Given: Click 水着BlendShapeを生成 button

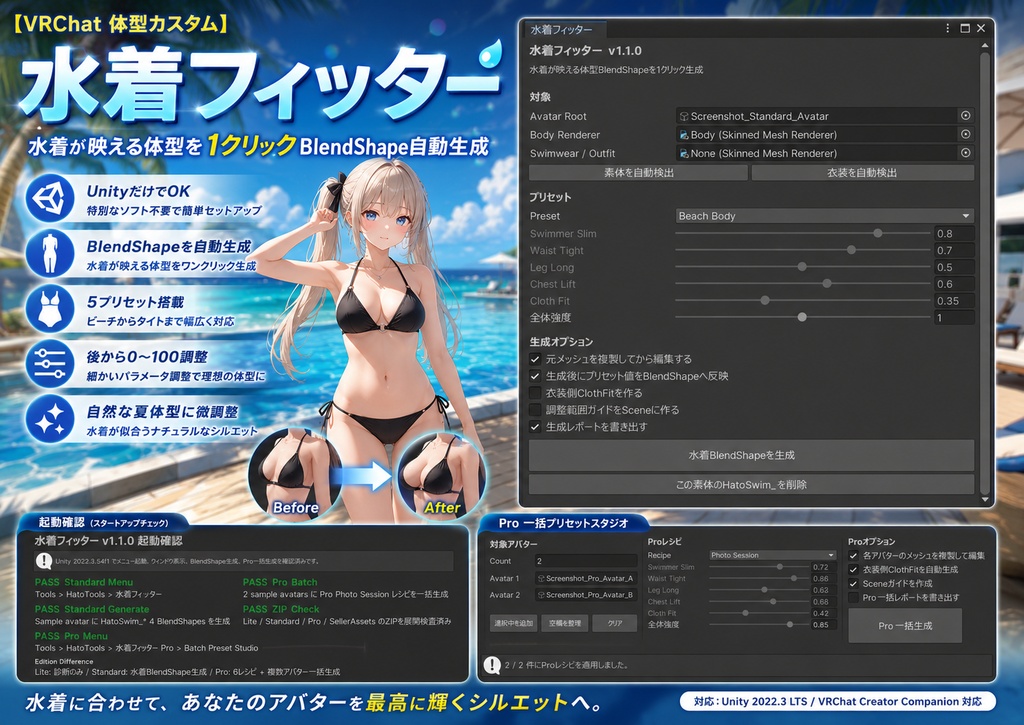Looking at the screenshot, I should (x=751, y=455).
